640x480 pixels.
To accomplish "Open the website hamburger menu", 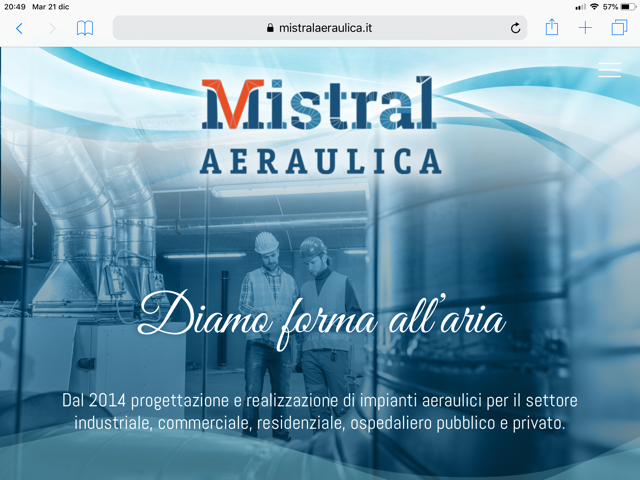I will (x=609, y=69).
